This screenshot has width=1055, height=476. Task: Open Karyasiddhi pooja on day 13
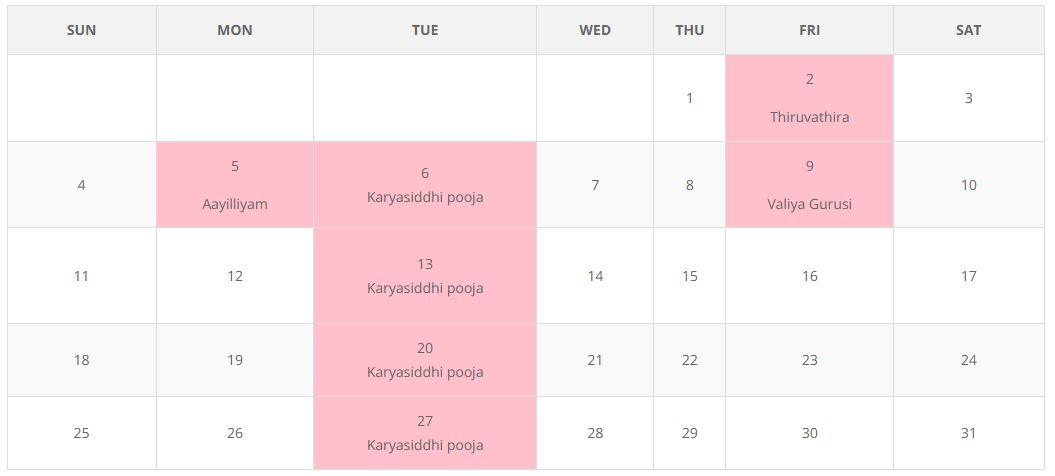coord(425,288)
